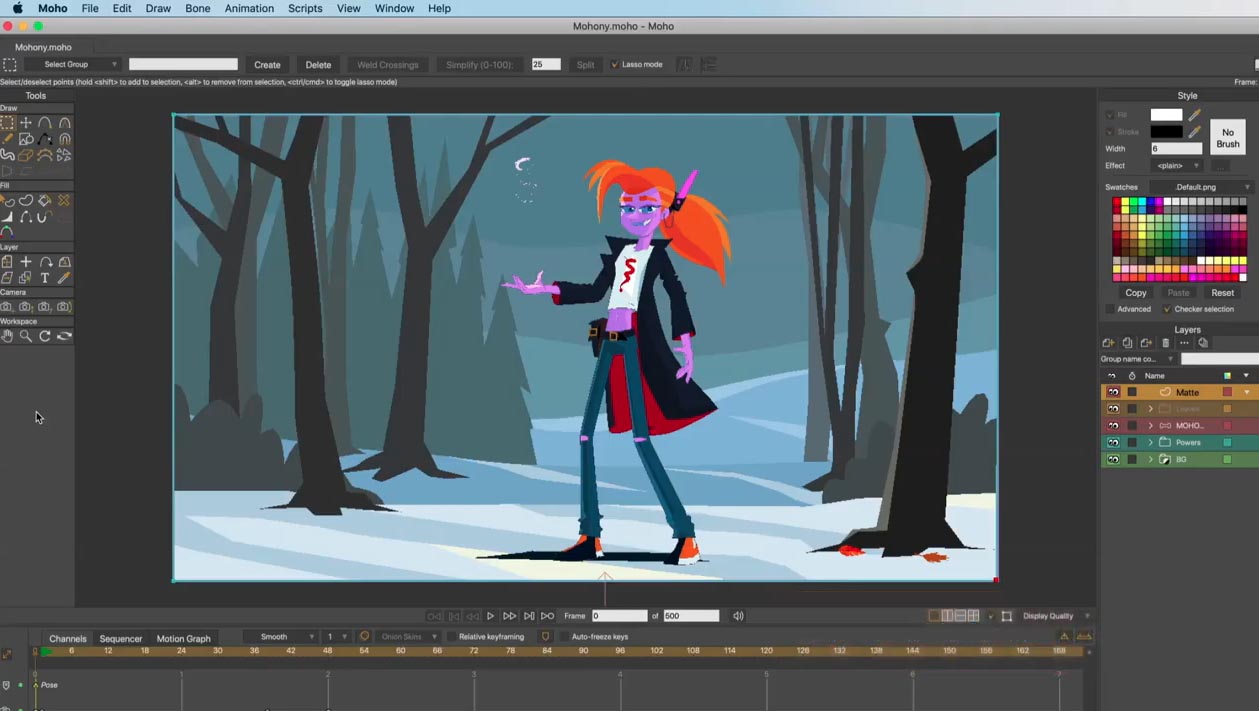
Task: Expand the BG layer group
Action: point(1150,459)
